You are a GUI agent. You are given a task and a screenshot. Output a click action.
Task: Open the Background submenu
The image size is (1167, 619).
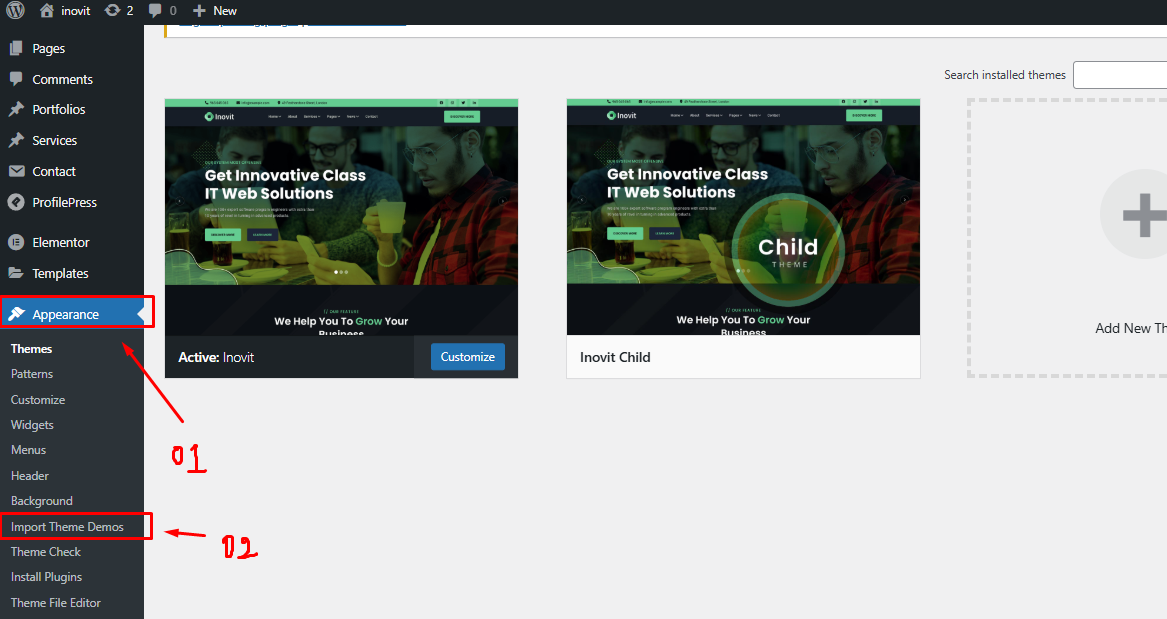pos(42,501)
